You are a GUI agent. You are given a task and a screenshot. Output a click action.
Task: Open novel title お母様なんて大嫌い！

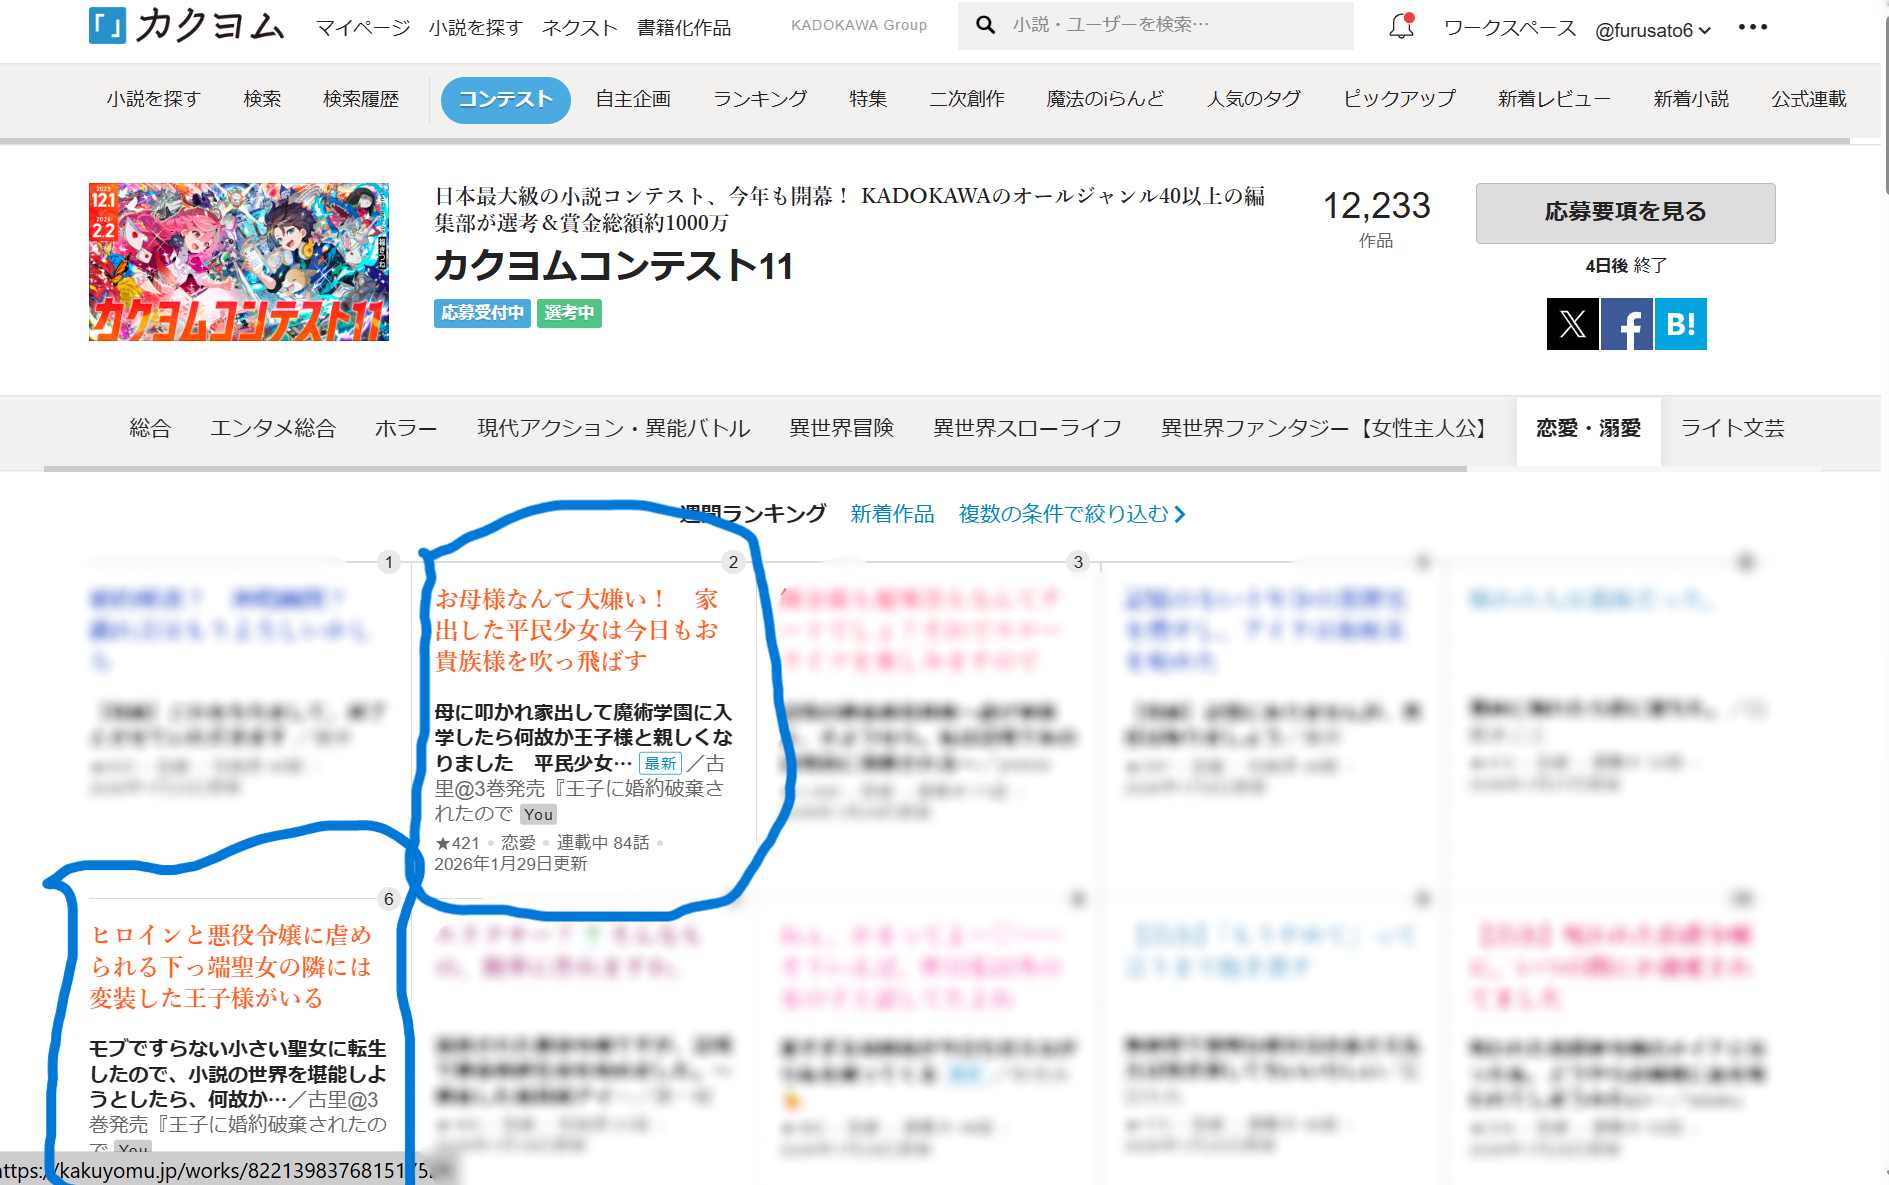[x=576, y=630]
